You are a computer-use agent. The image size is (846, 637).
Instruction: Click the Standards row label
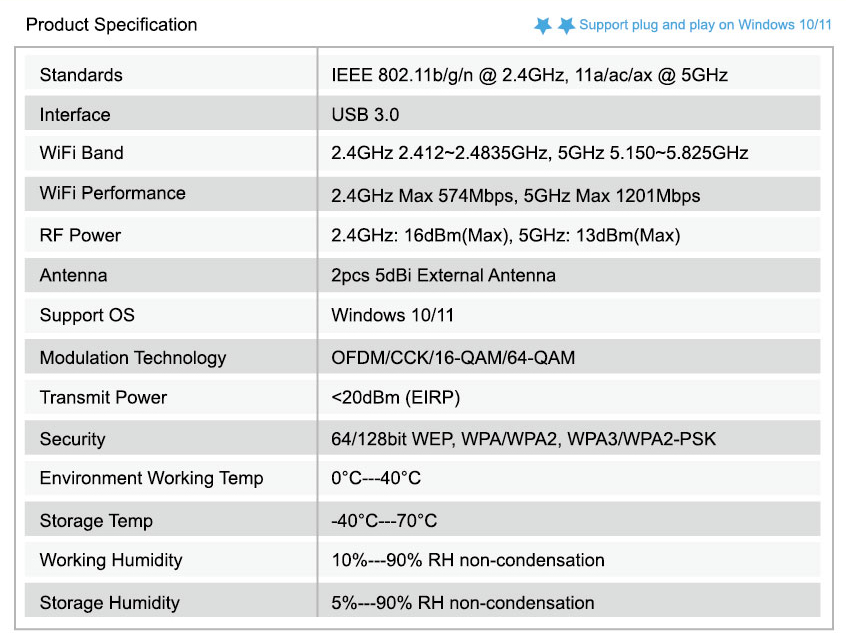pyautogui.click(x=81, y=75)
